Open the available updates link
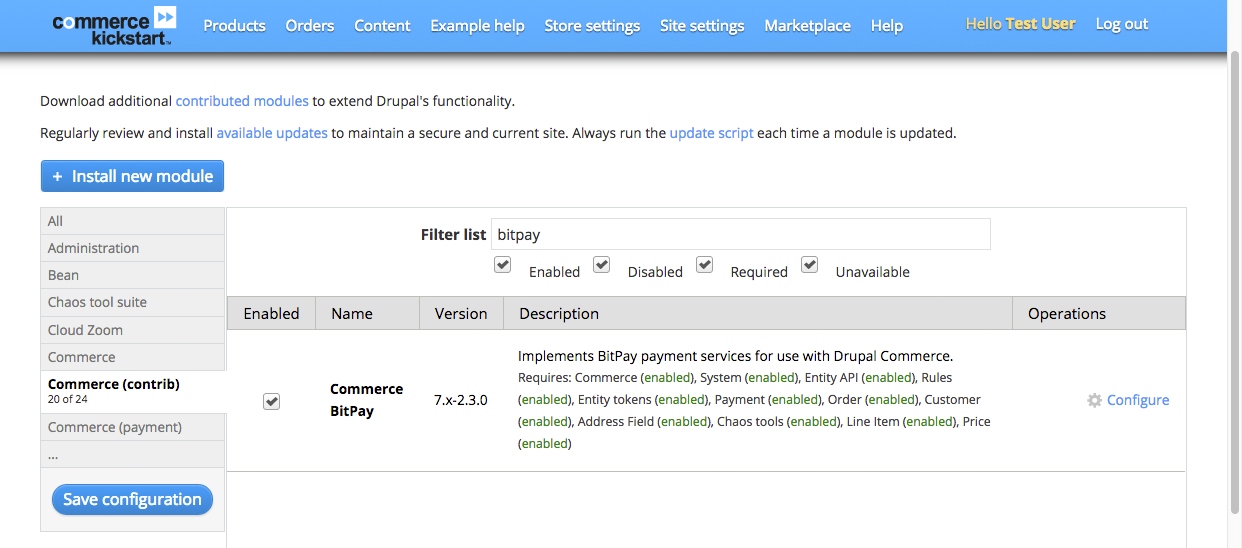This screenshot has height=548, width=1242. tap(272, 133)
